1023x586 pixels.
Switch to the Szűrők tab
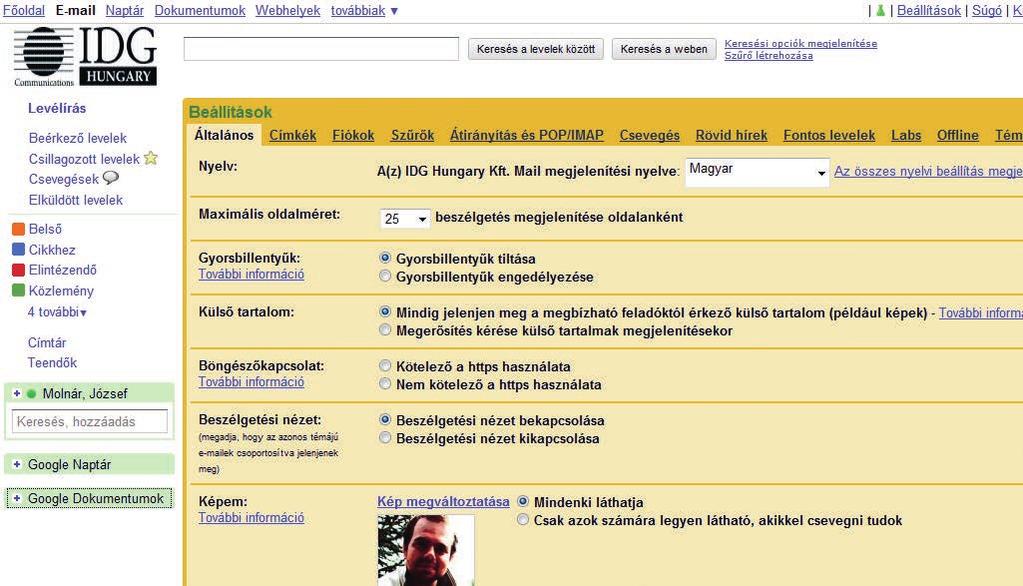point(412,135)
